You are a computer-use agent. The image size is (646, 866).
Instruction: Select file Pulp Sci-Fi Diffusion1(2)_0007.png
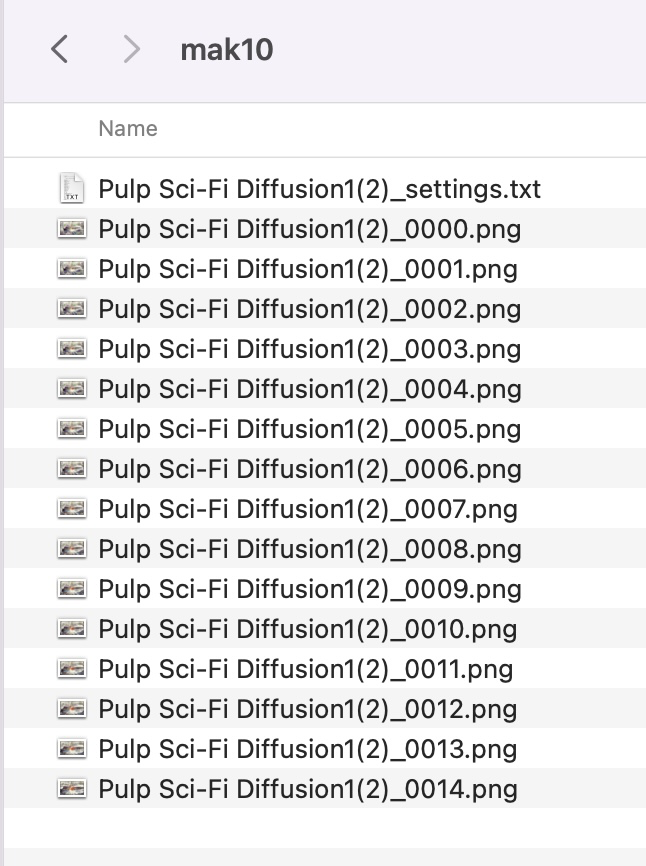[308, 510]
